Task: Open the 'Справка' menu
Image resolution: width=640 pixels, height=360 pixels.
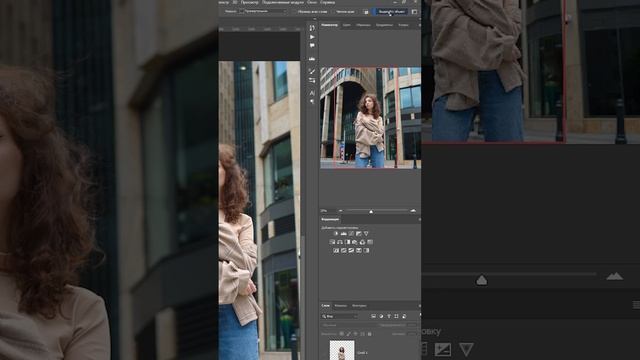Action: [327, 2]
